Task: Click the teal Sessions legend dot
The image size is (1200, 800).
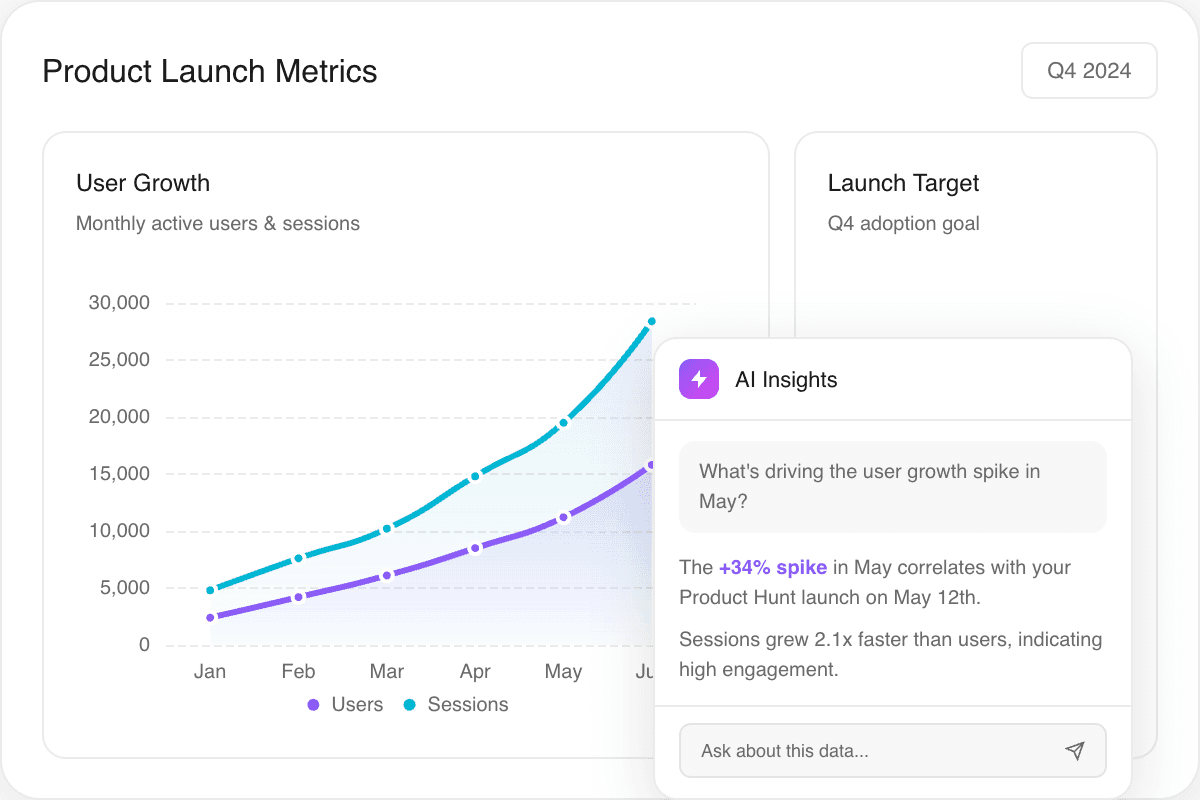Action: 409,705
